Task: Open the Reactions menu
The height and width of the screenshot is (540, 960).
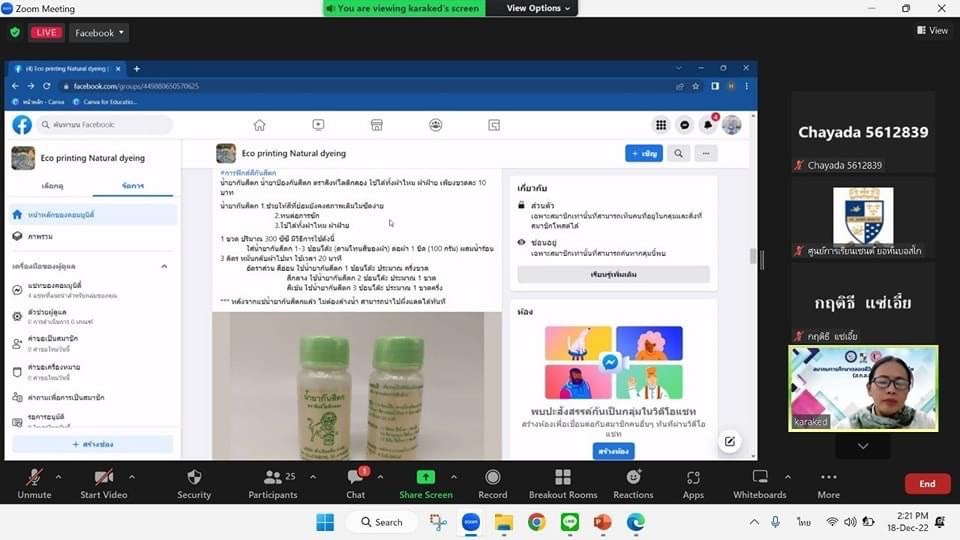Action: point(633,478)
